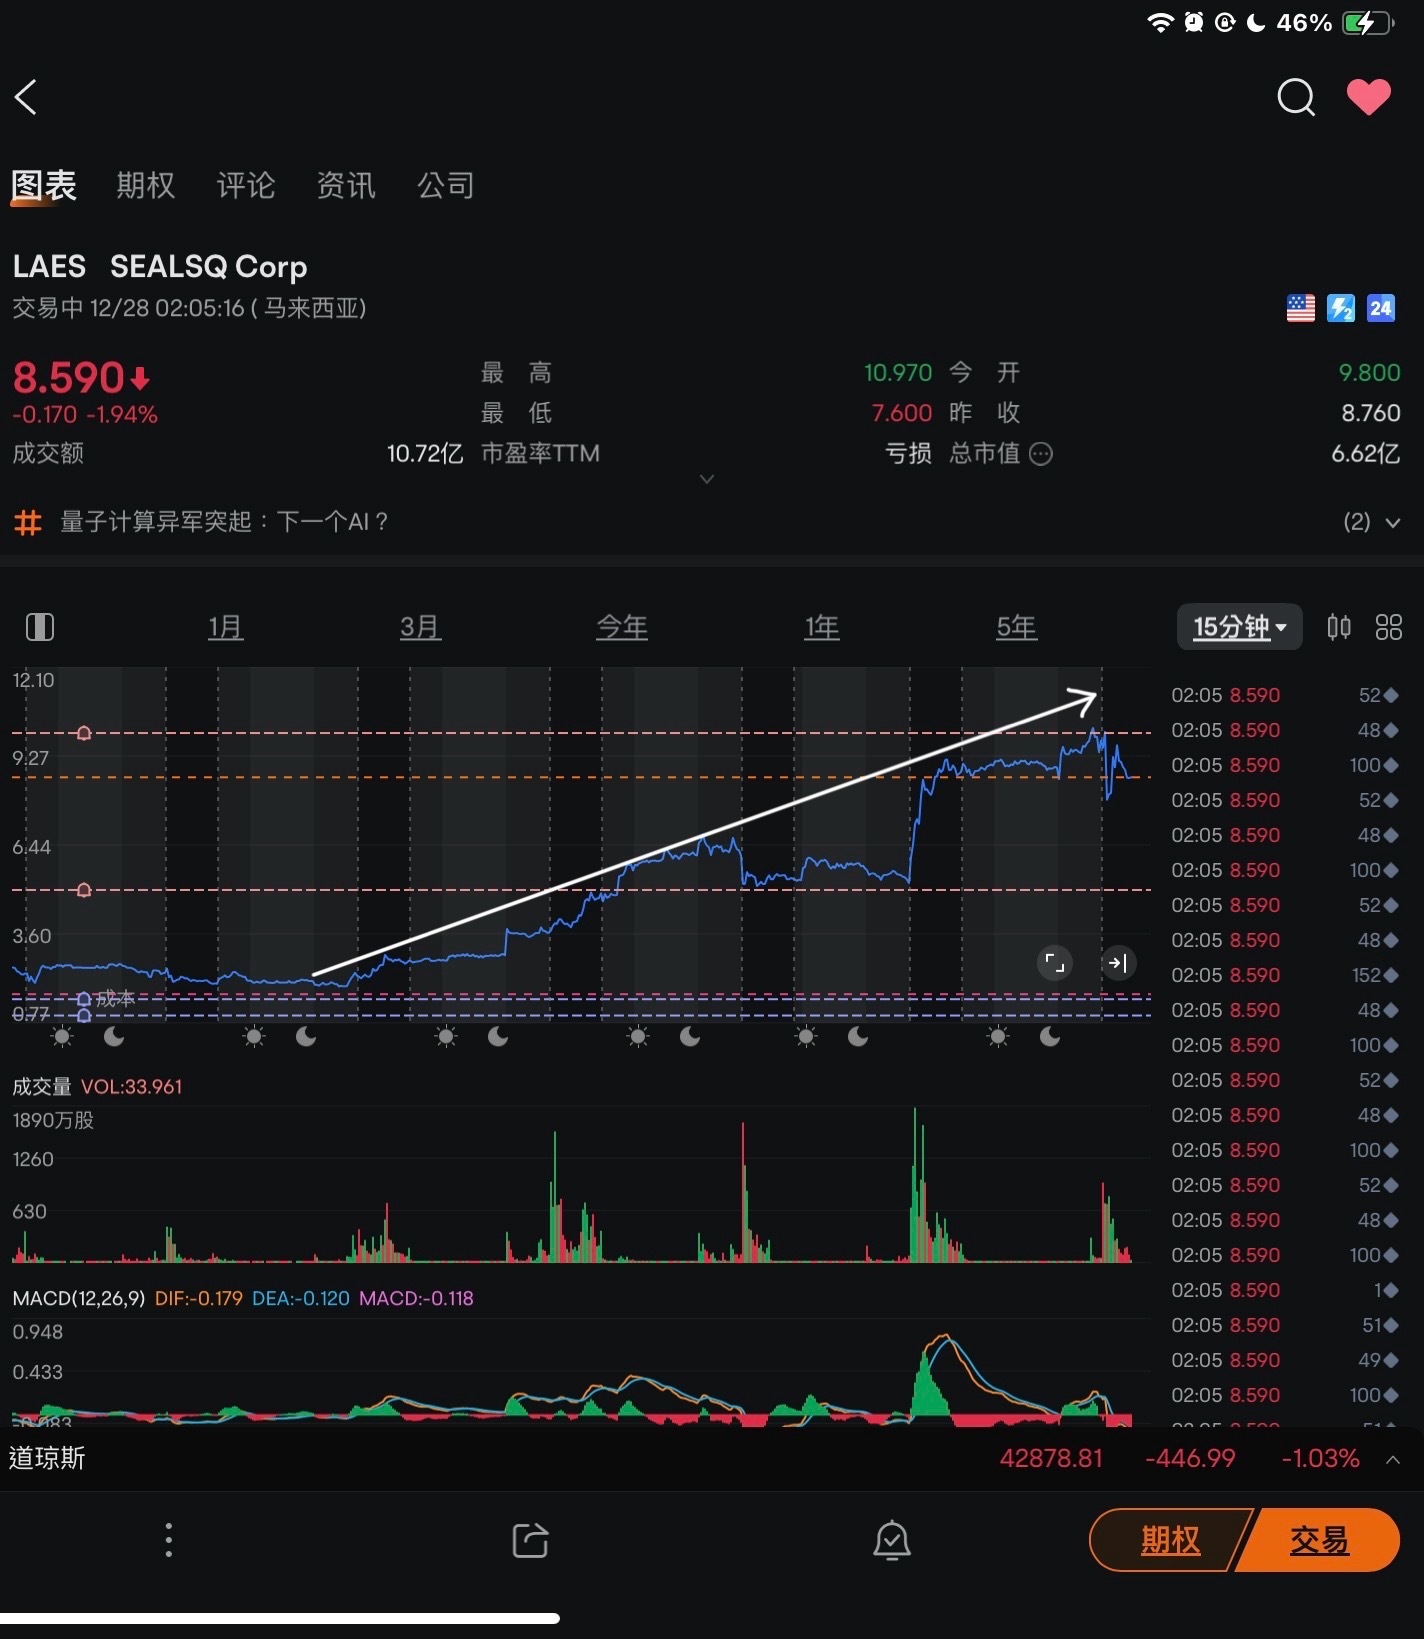Switch to the 期权 tab
The height and width of the screenshot is (1639, 1424).
[146, 185]
